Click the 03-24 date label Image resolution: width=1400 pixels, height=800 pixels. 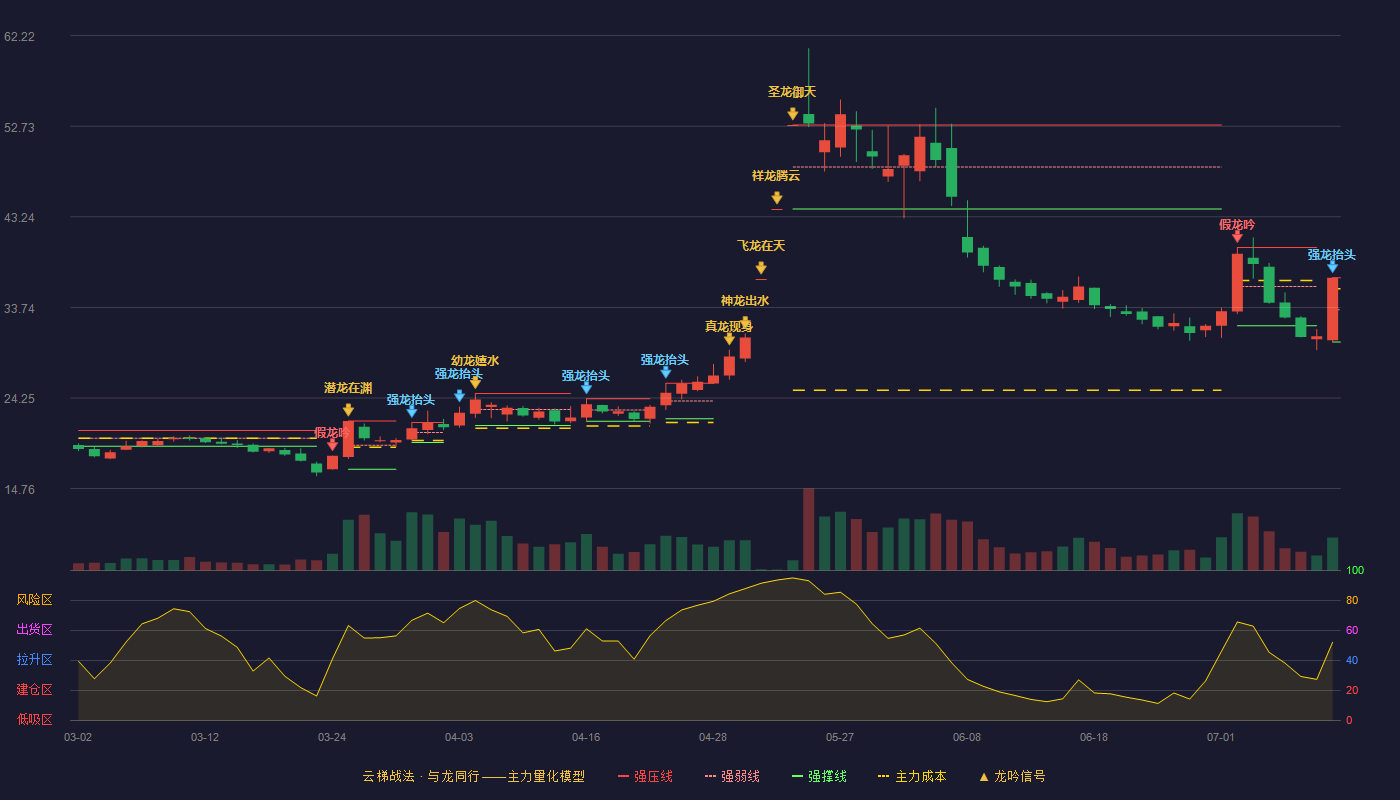(332, 737)
